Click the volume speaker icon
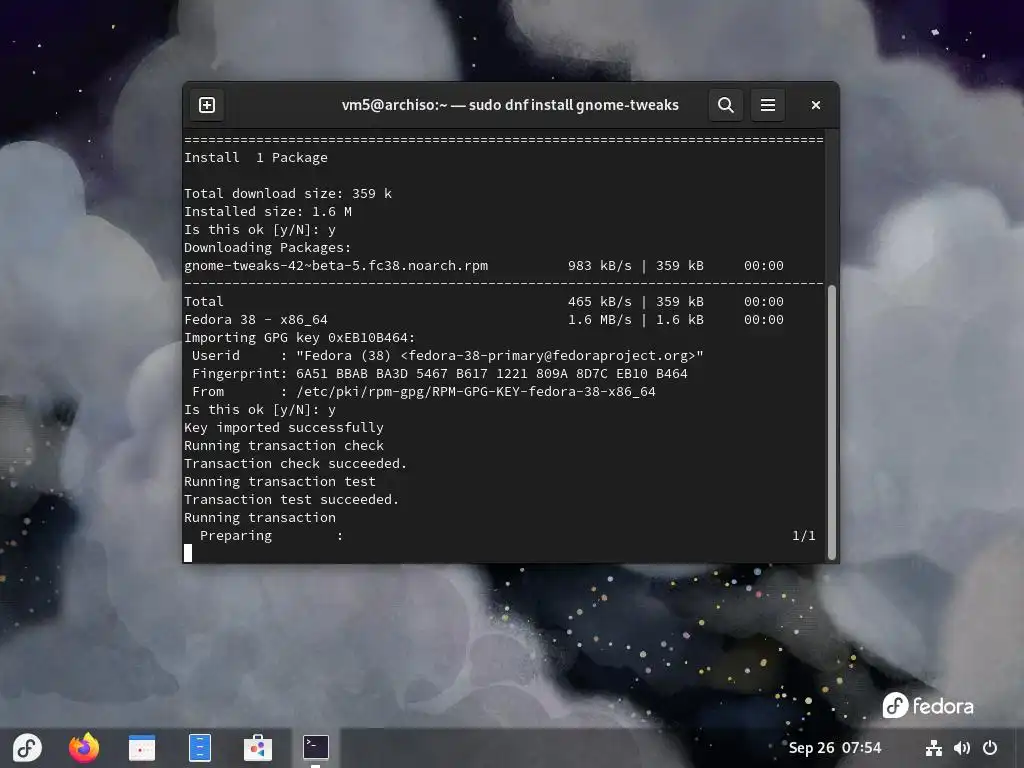Viewport: 1024px width, 768px height. pos(961,748)
